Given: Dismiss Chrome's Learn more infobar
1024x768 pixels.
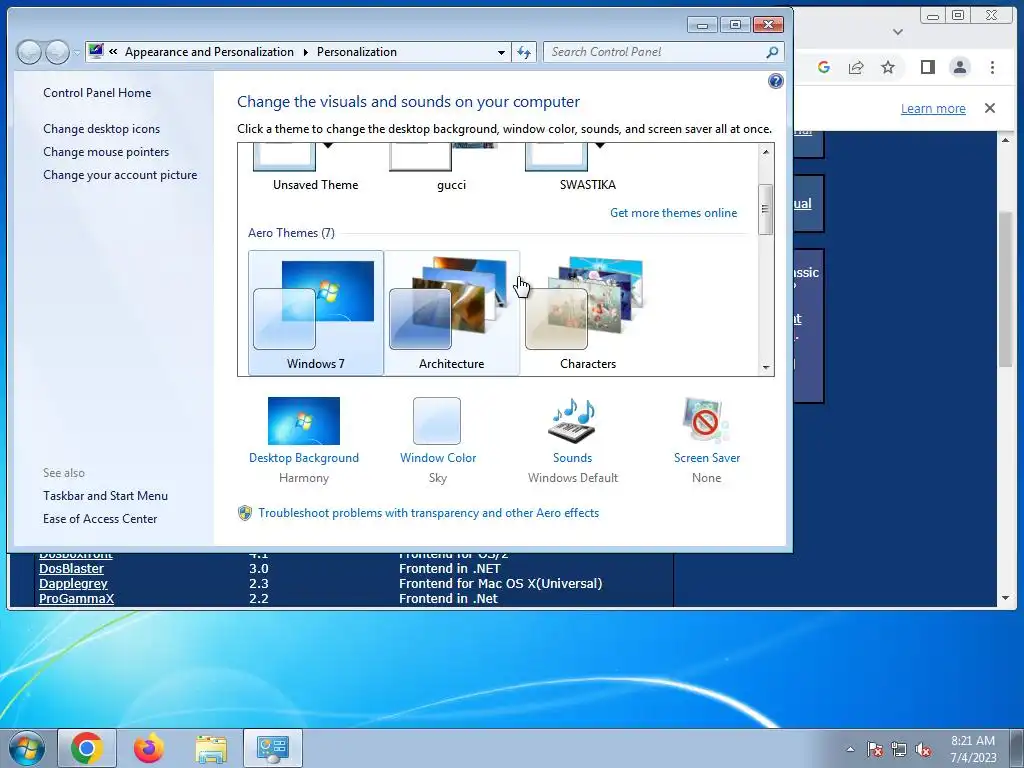Looking at the screenshot, I should point(990,108).
